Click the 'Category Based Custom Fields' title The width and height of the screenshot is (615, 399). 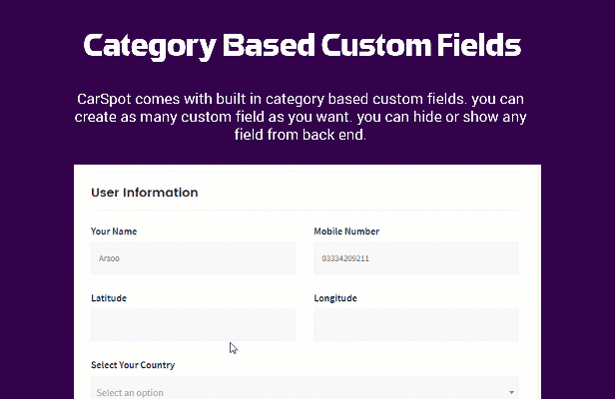point(302,46)
